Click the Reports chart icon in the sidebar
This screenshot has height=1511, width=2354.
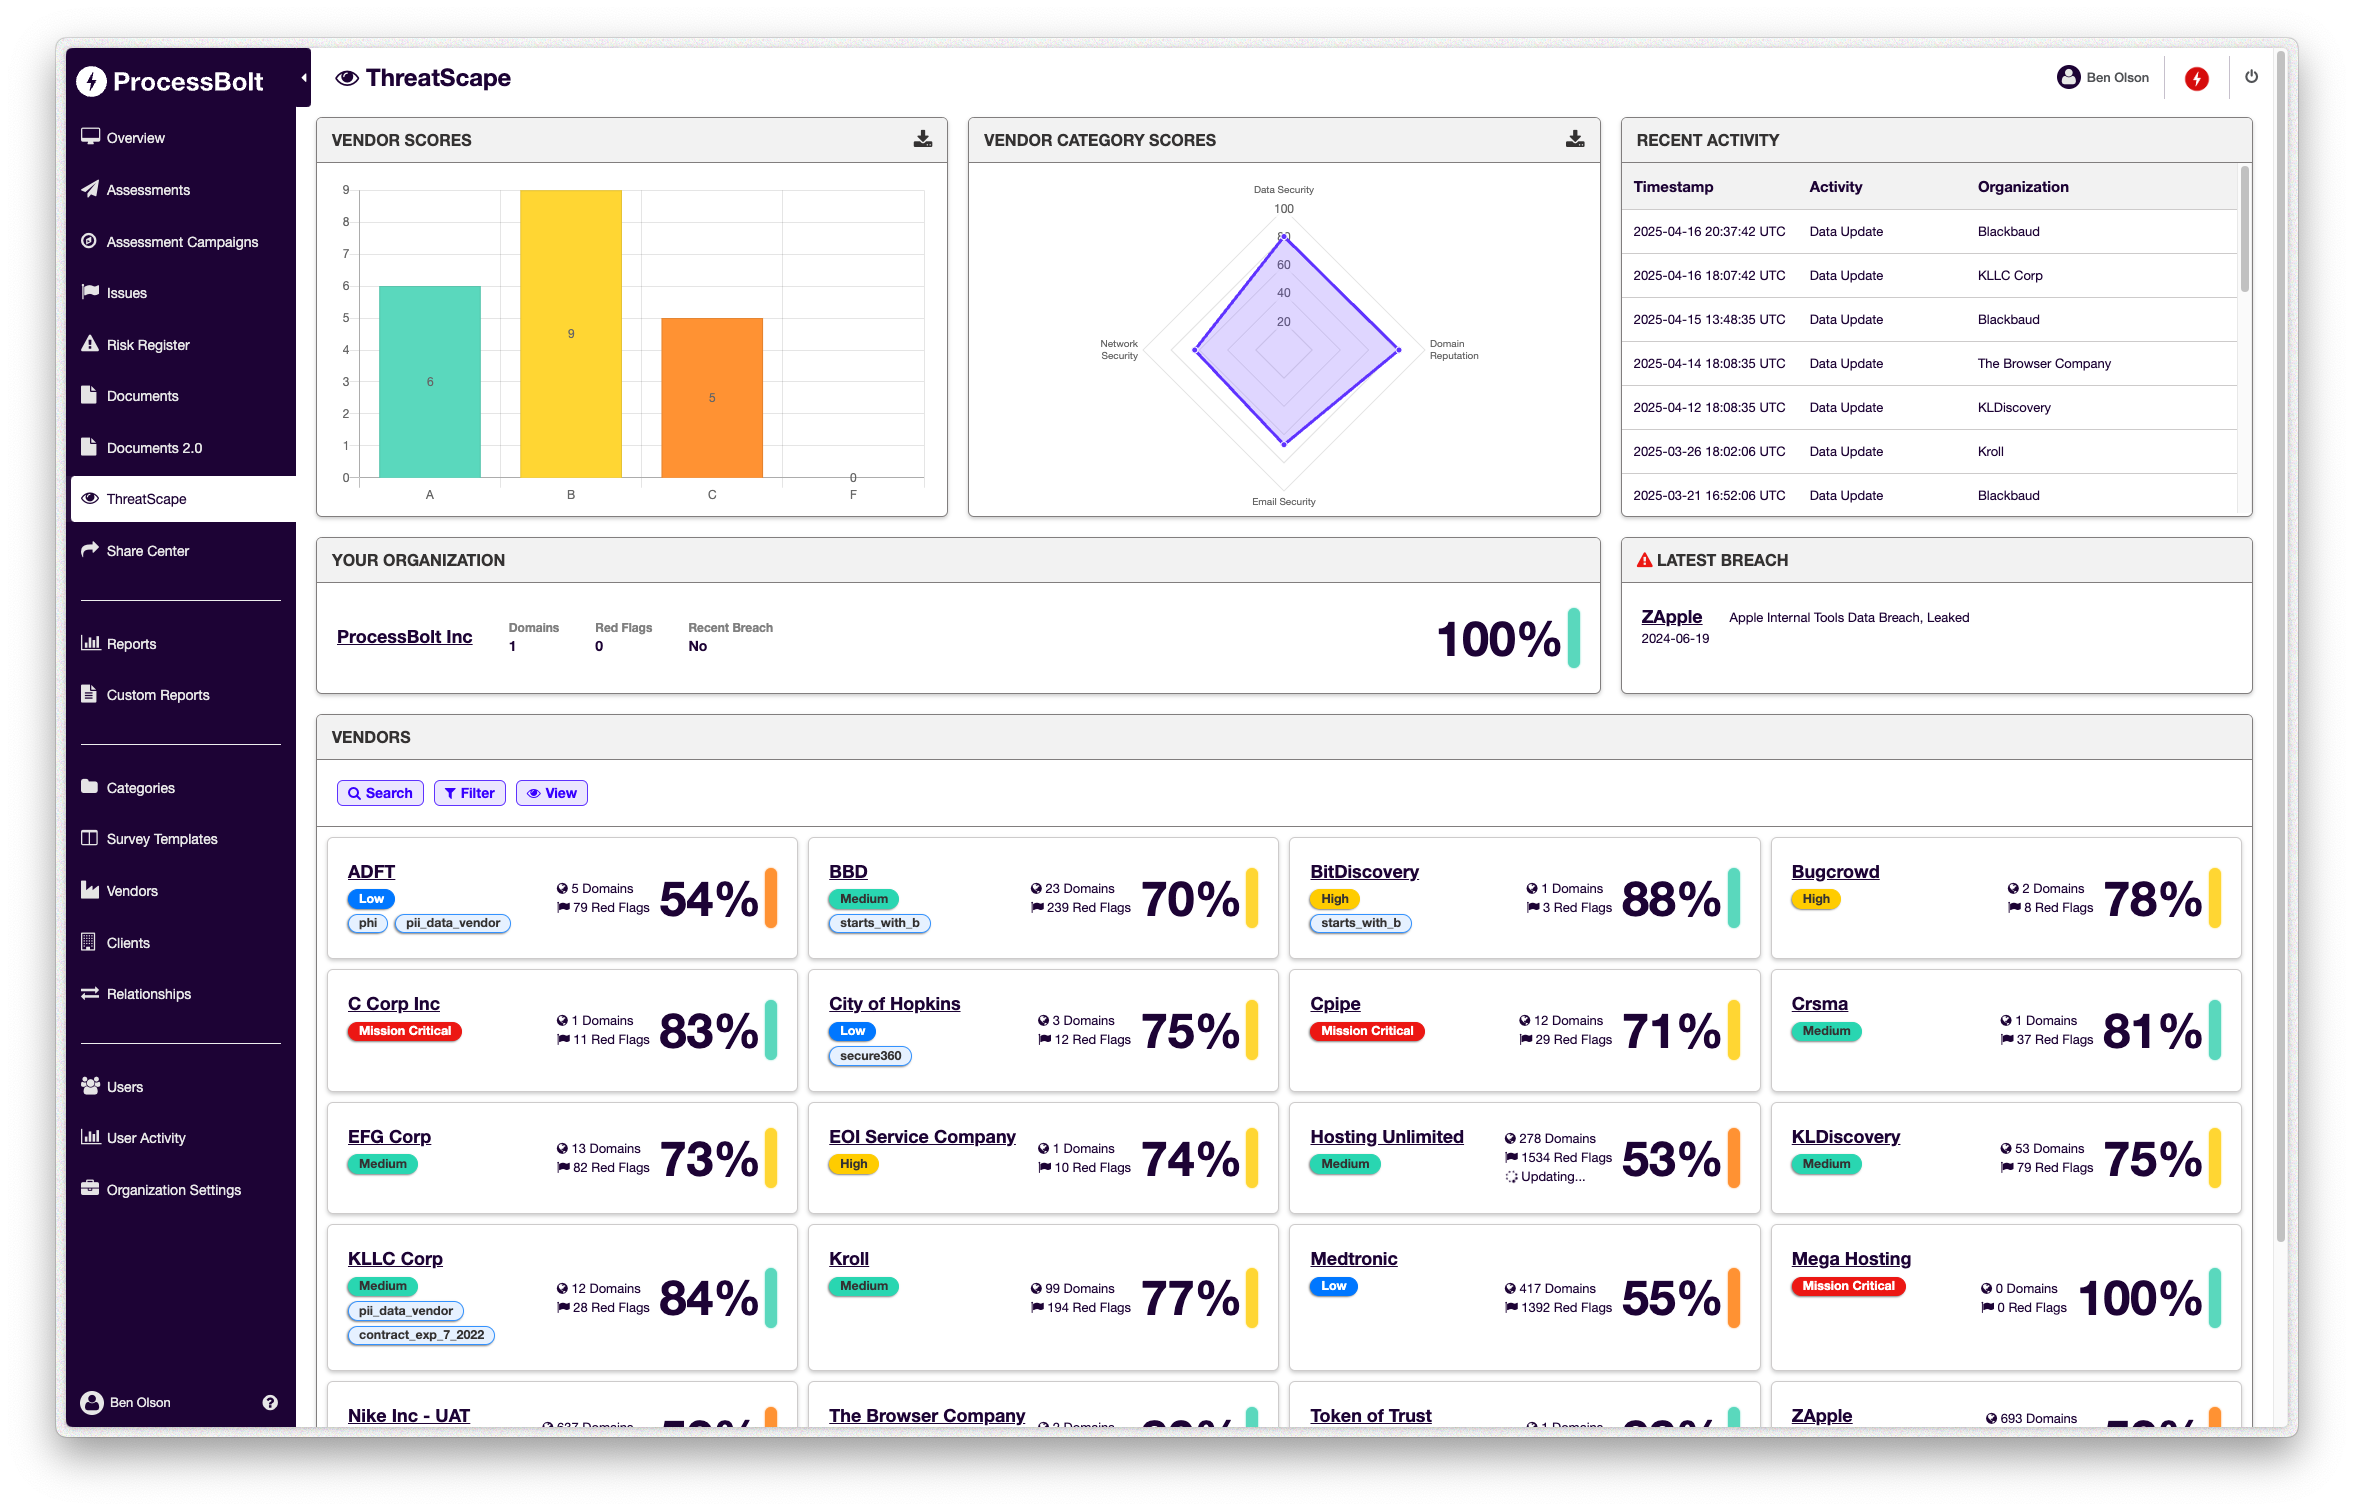coord(90,643)
